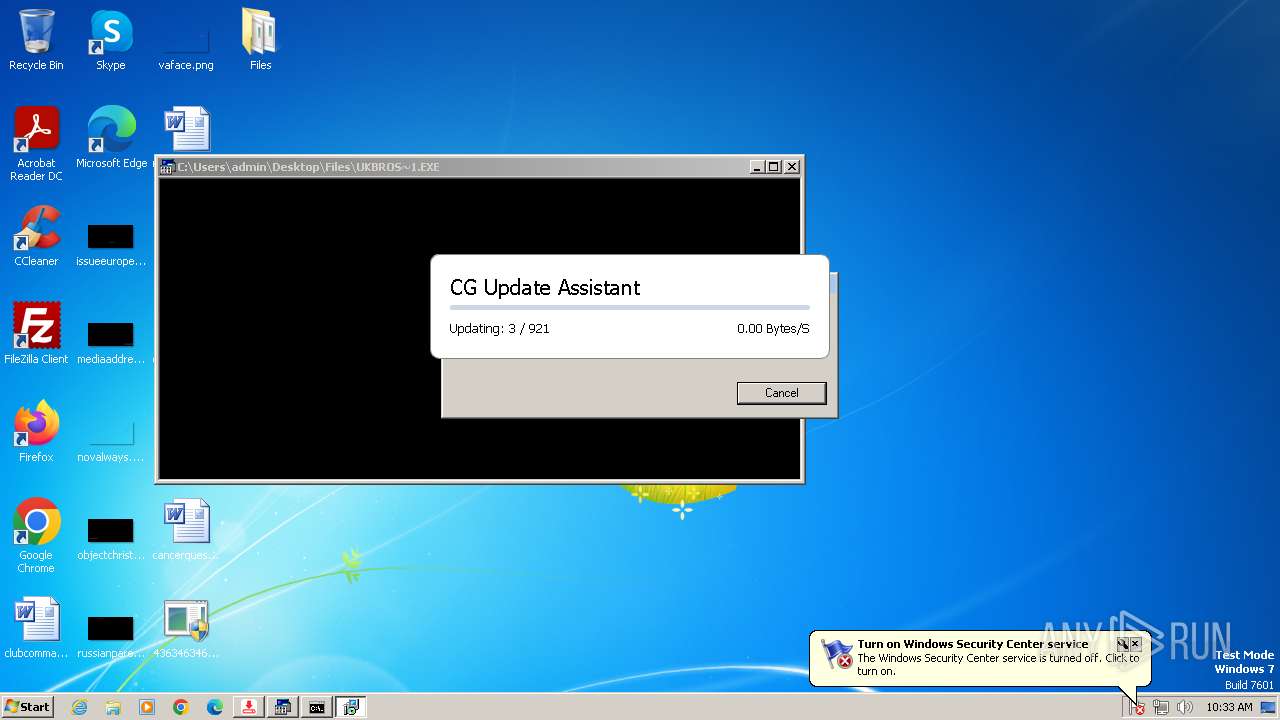The width and height of the screenshot is (1280, 720).
Task: Open the Skype desktop shortcut
Action: coord(110,40)
